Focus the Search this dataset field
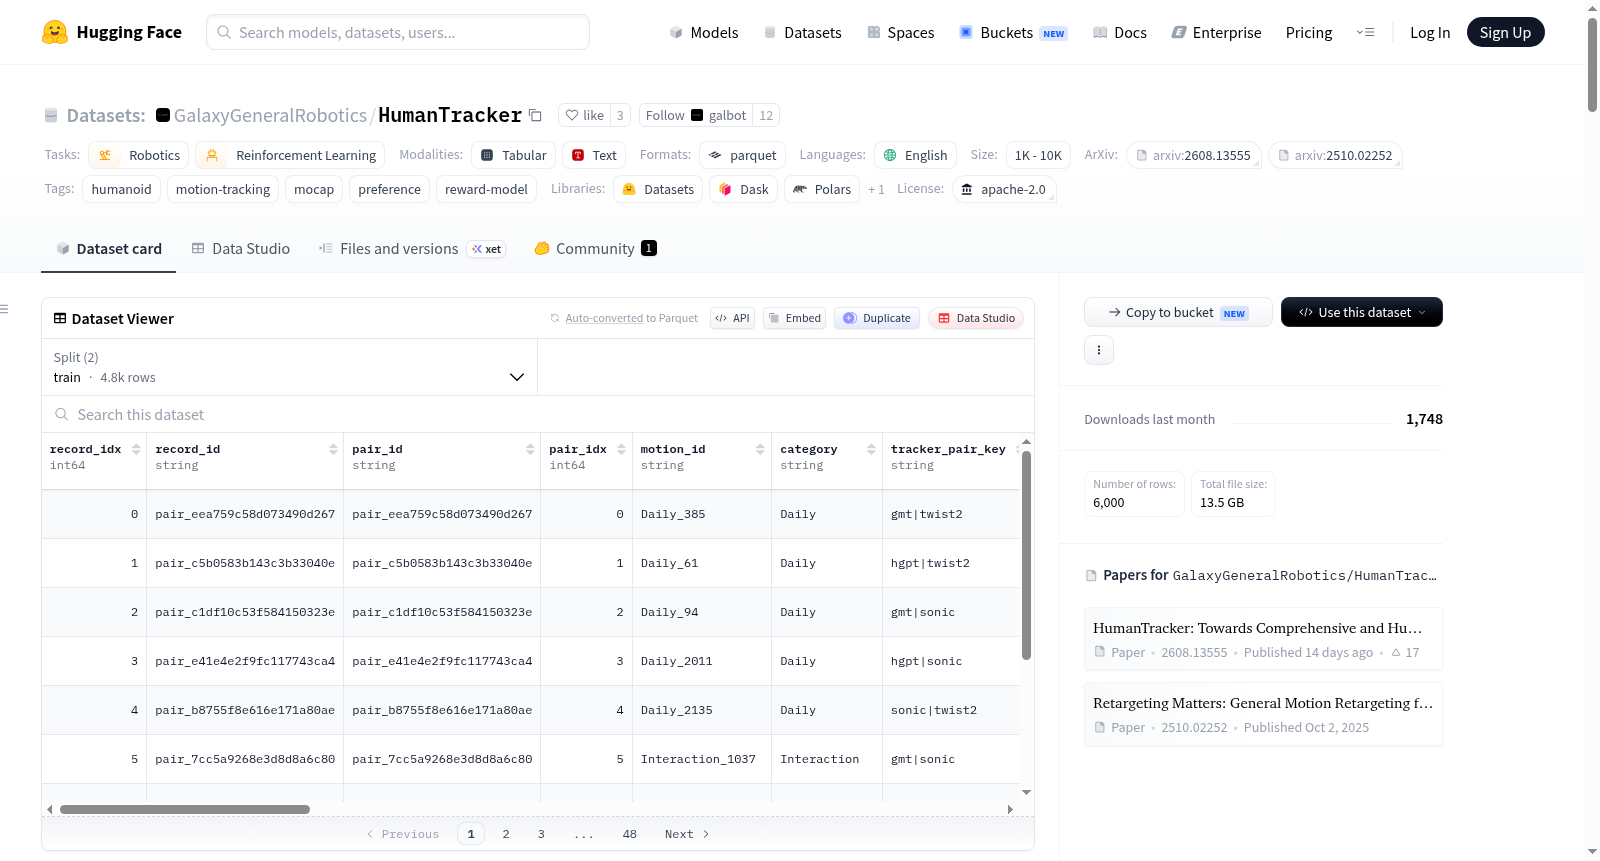1600x861 pixels. pos(538,414)
